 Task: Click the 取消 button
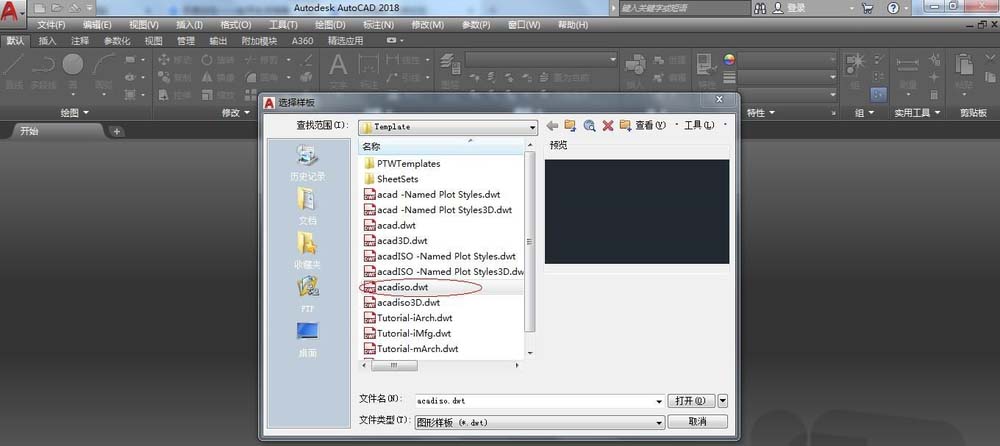point(697,422)
